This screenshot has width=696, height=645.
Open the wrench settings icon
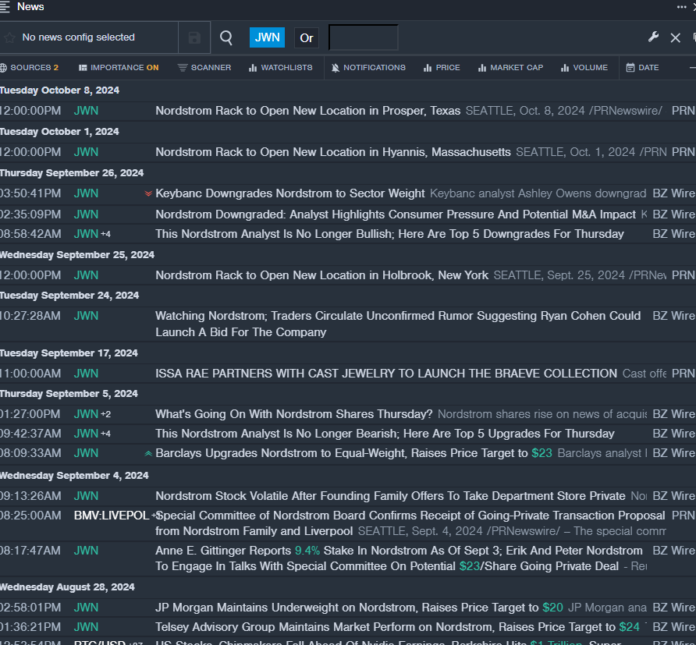[654, 37]
